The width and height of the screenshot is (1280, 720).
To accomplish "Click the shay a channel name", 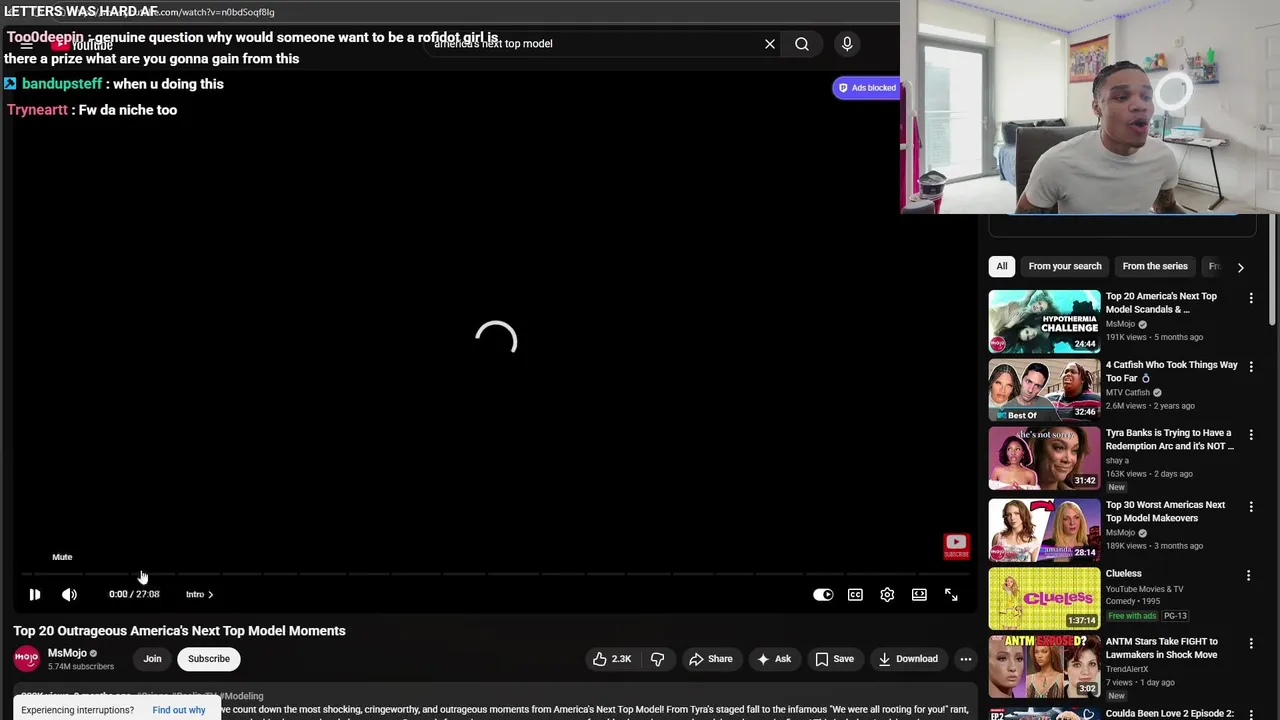I will pyautogui.click(x=1116, y=461).
